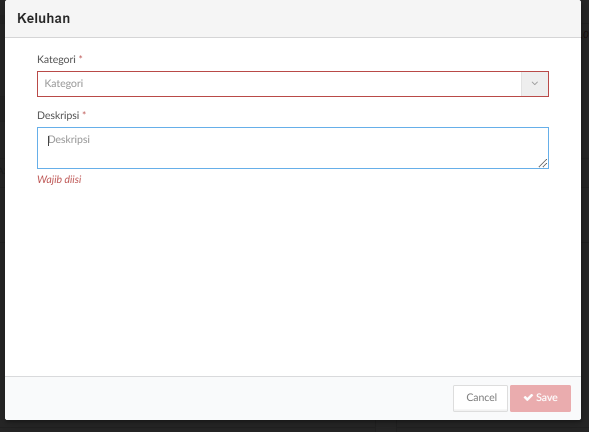Click the checkmark icon on Save
589x432 pixels.
pos(528,397)
